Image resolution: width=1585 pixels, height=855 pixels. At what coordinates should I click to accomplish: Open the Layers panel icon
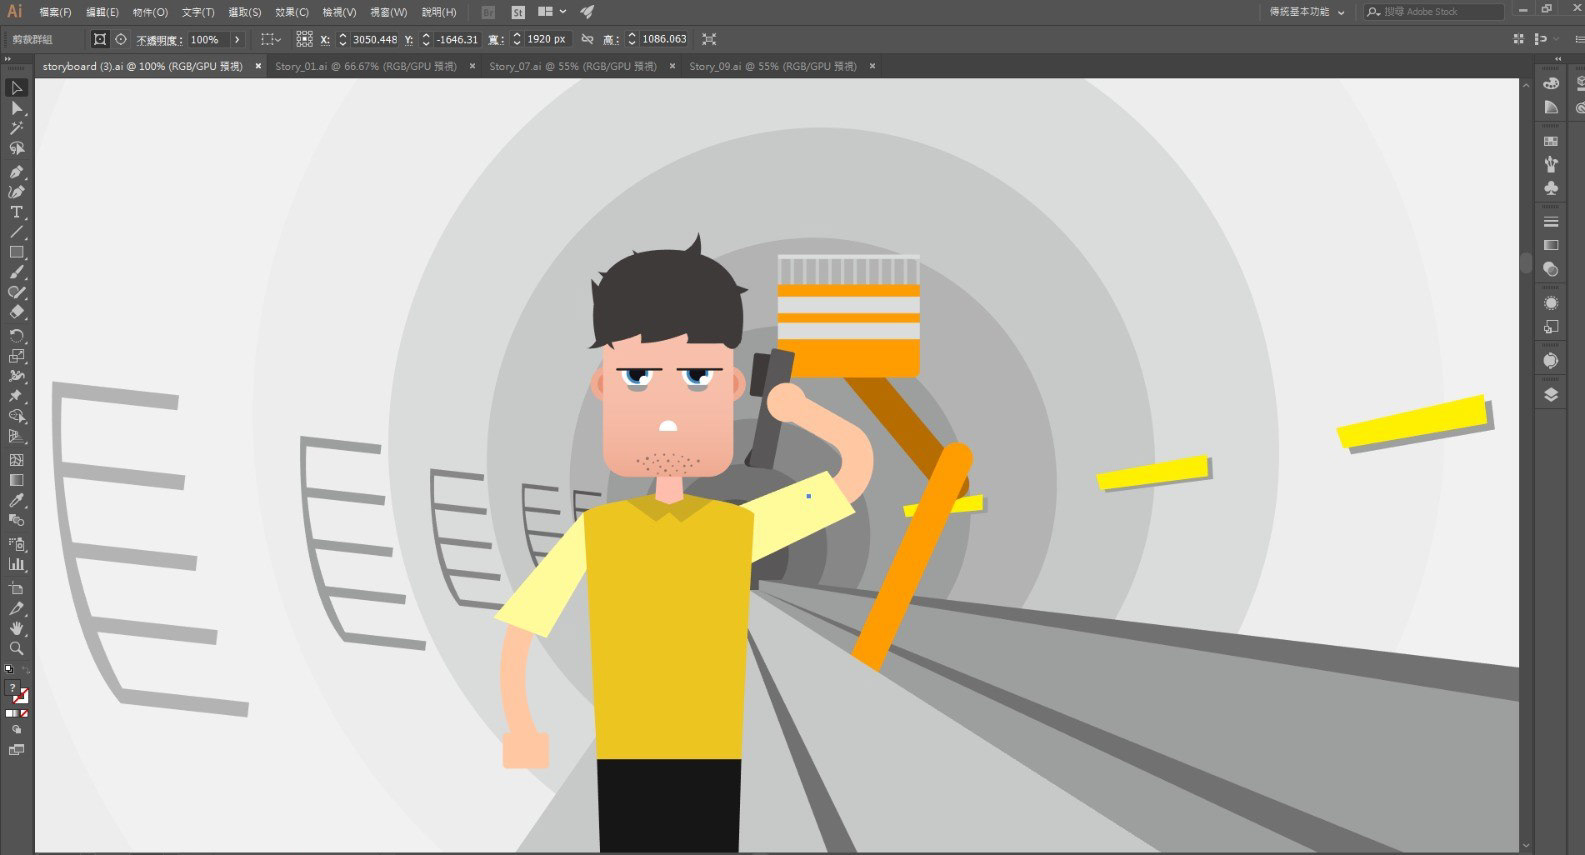(1551, 395)
